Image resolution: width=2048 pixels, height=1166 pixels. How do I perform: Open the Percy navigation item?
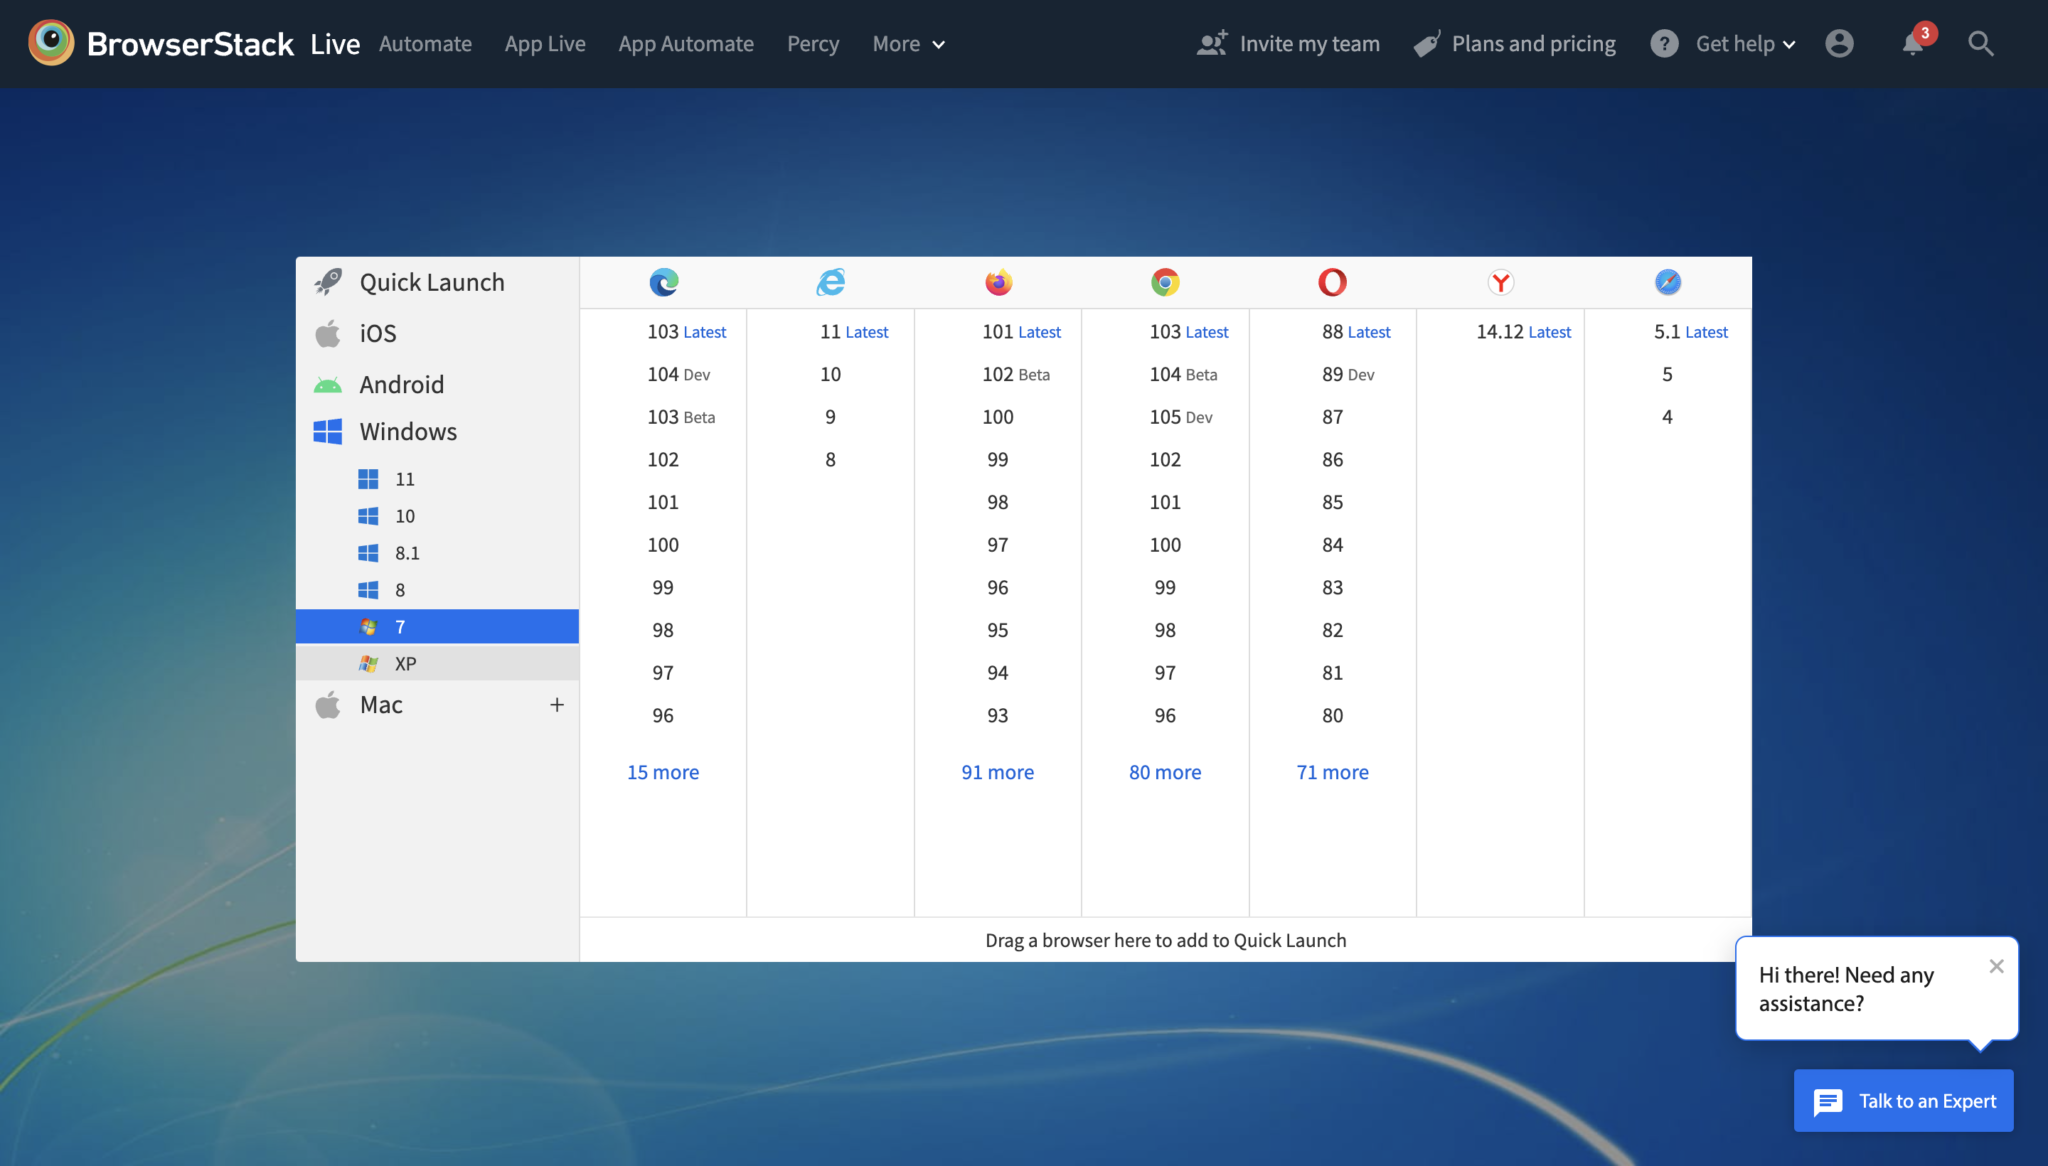(813, 44)
